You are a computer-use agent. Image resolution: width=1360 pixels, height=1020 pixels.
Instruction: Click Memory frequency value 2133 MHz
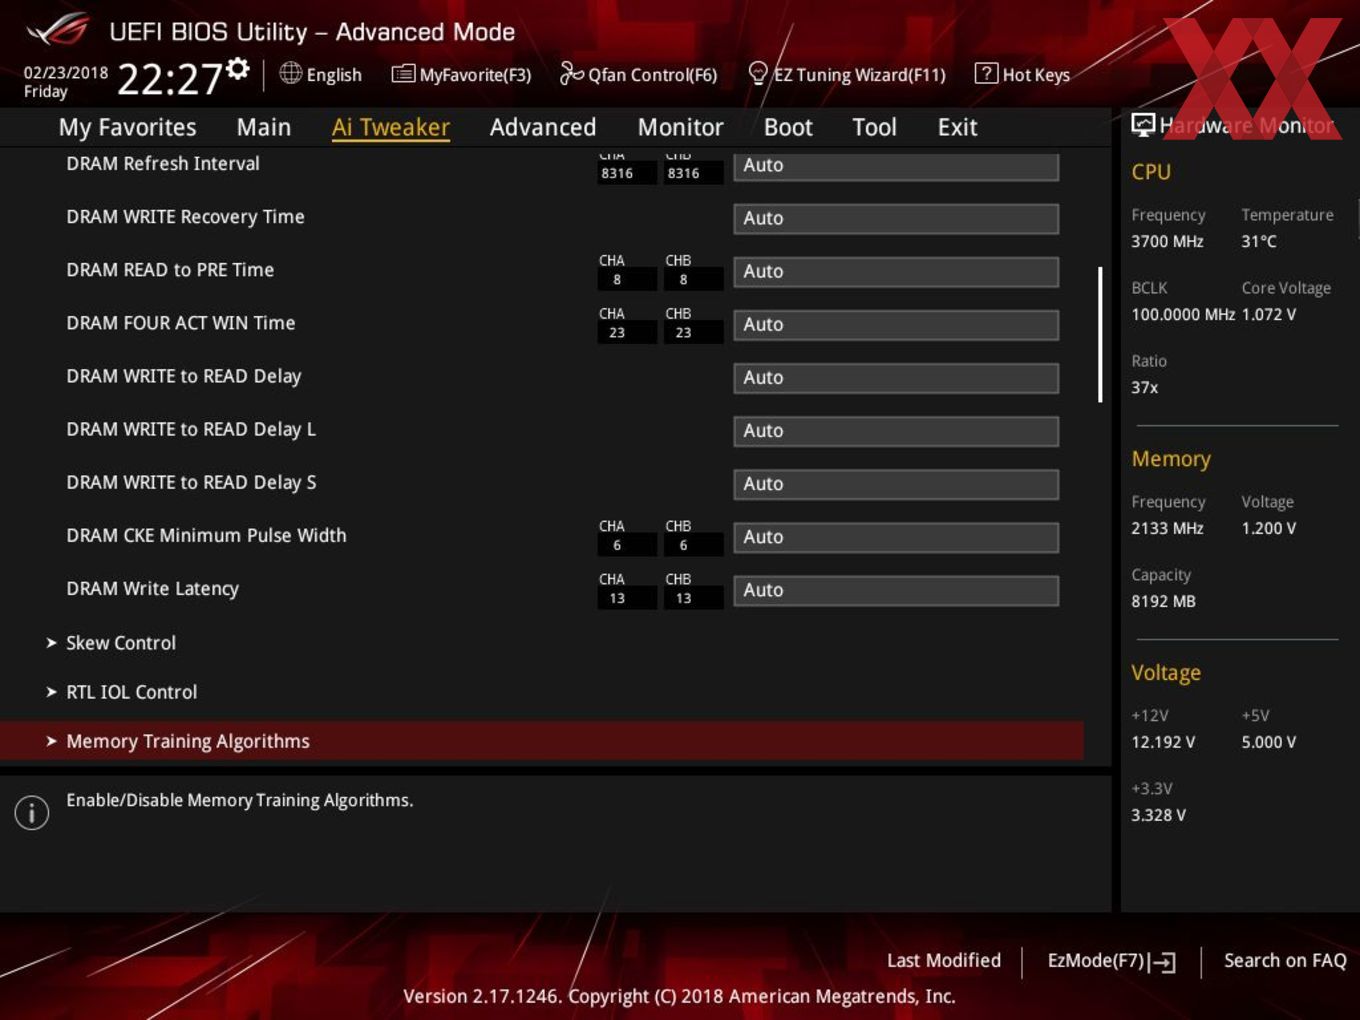pyautogui.click(x=1167, y=528)
